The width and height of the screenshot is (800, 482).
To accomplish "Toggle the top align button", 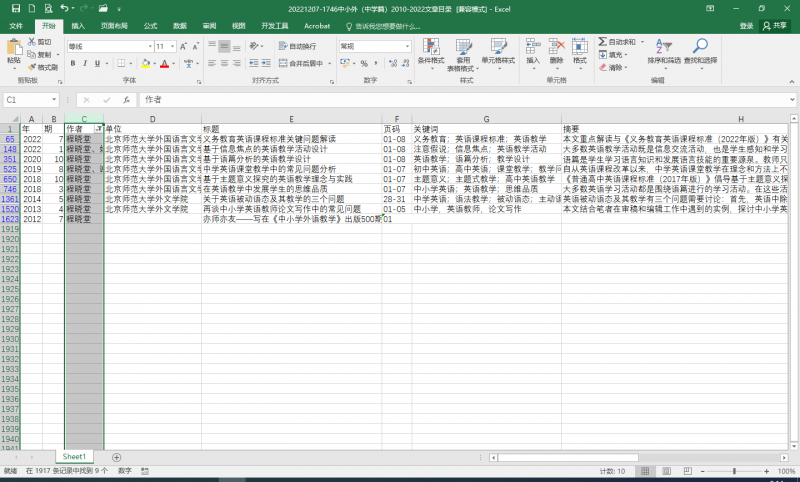I will [212, 46].
